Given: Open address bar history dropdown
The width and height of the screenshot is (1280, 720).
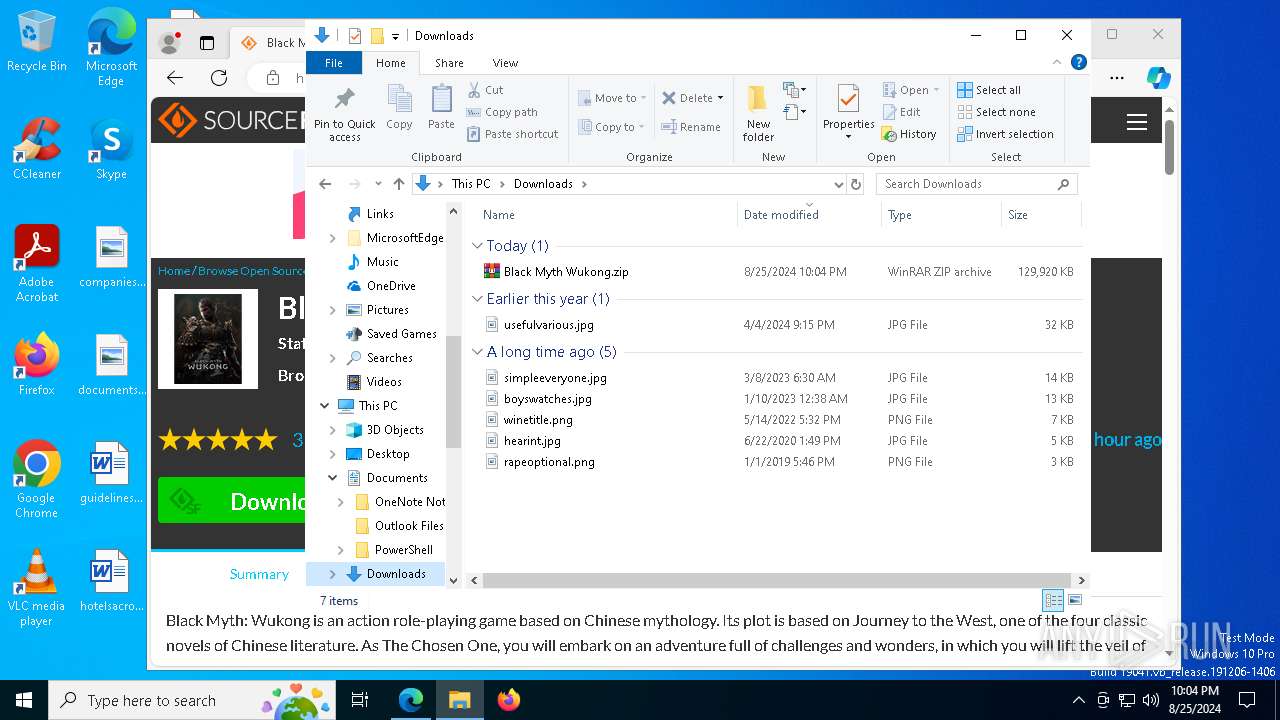Looking at the screenshot, I should [838, 184].
